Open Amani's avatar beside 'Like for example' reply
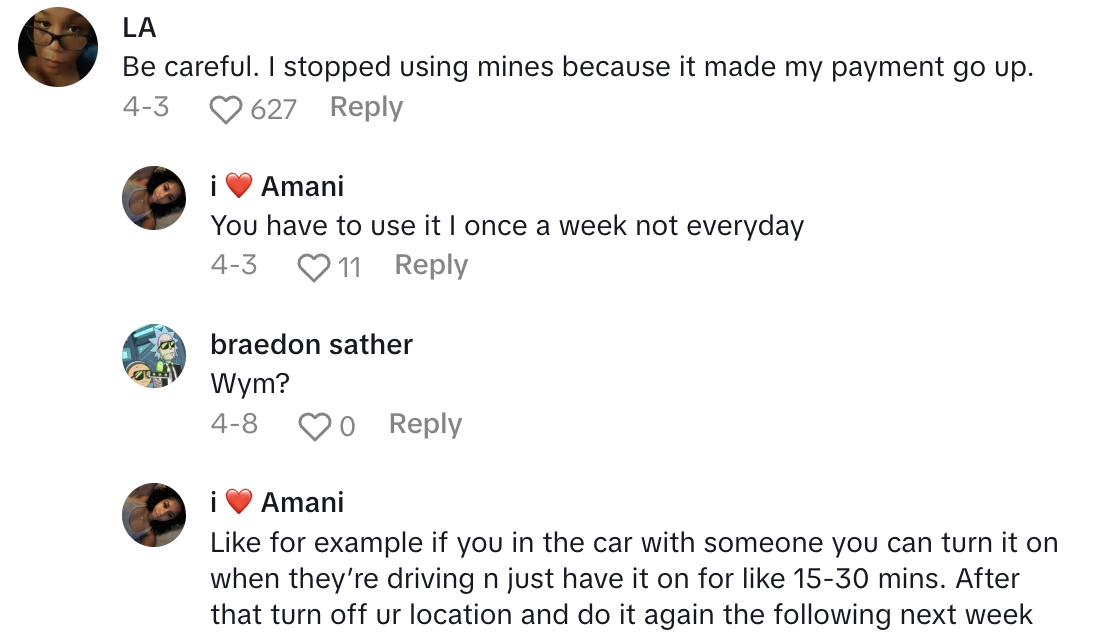 coord(154,514)
